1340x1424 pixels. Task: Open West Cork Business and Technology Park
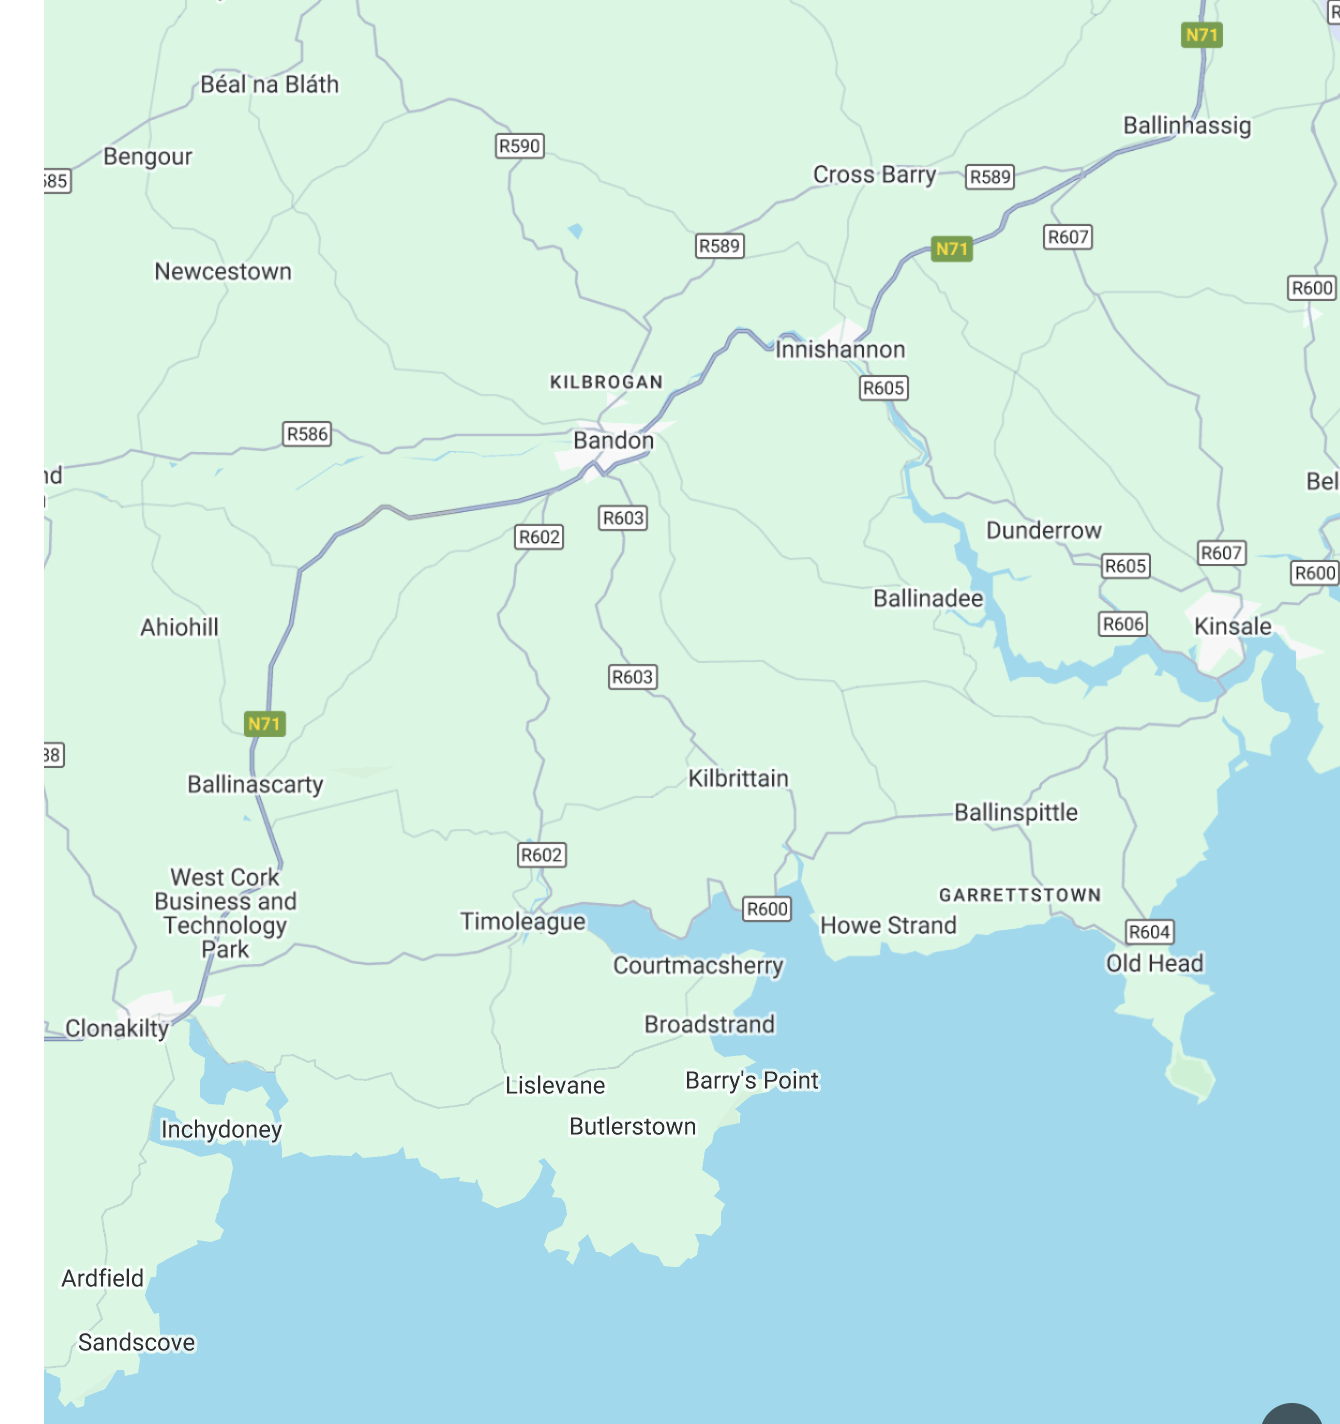pyautogui.click(x=226, y=913)
